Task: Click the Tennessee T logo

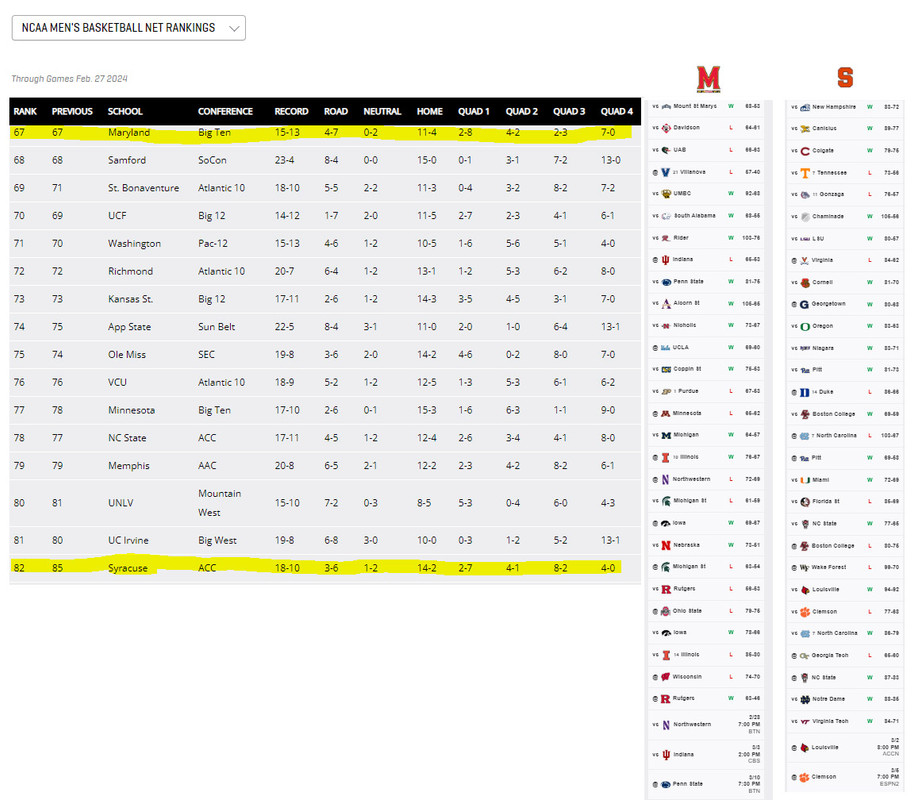Action: pyautogui.click(x=805, y=173)
